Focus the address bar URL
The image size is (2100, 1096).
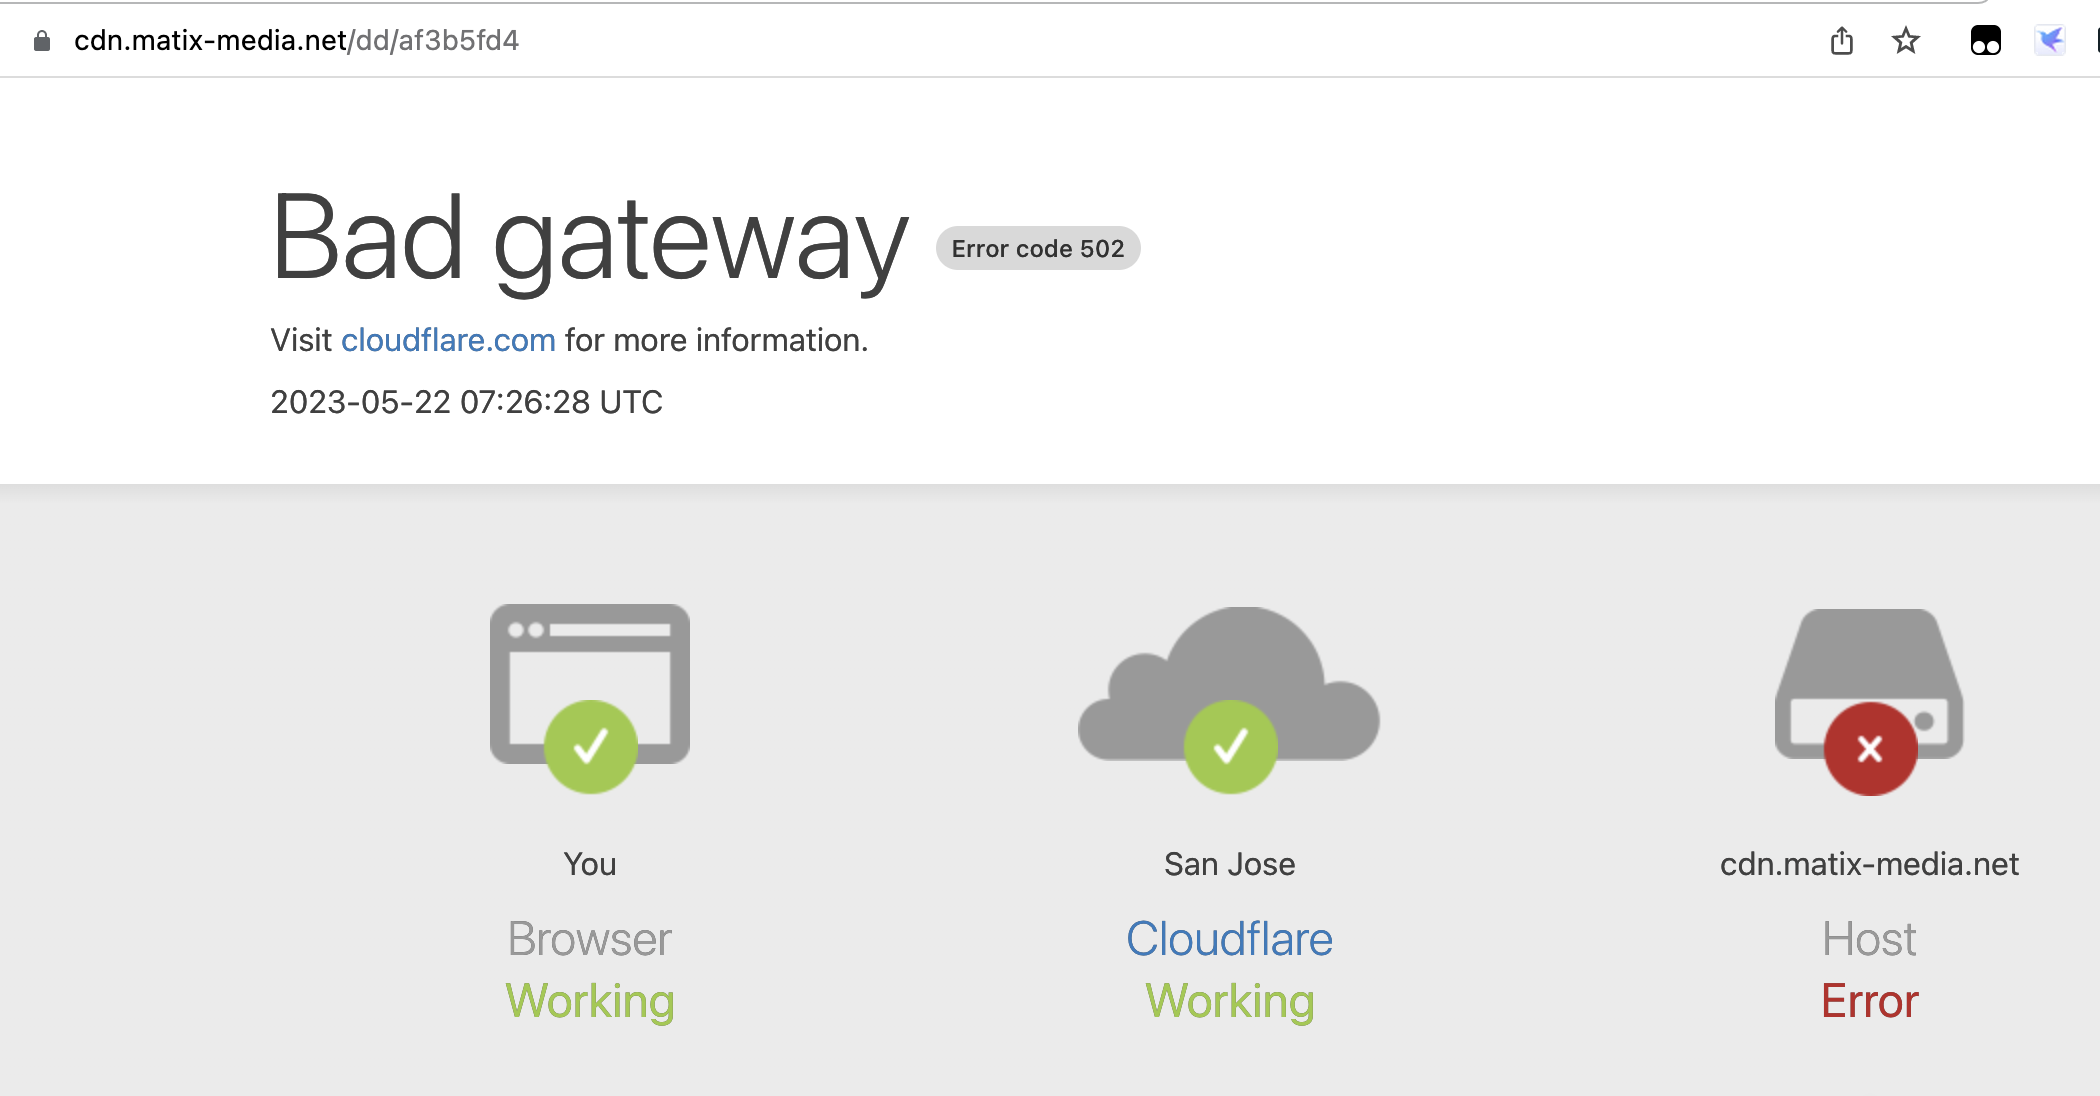(296, 41)
